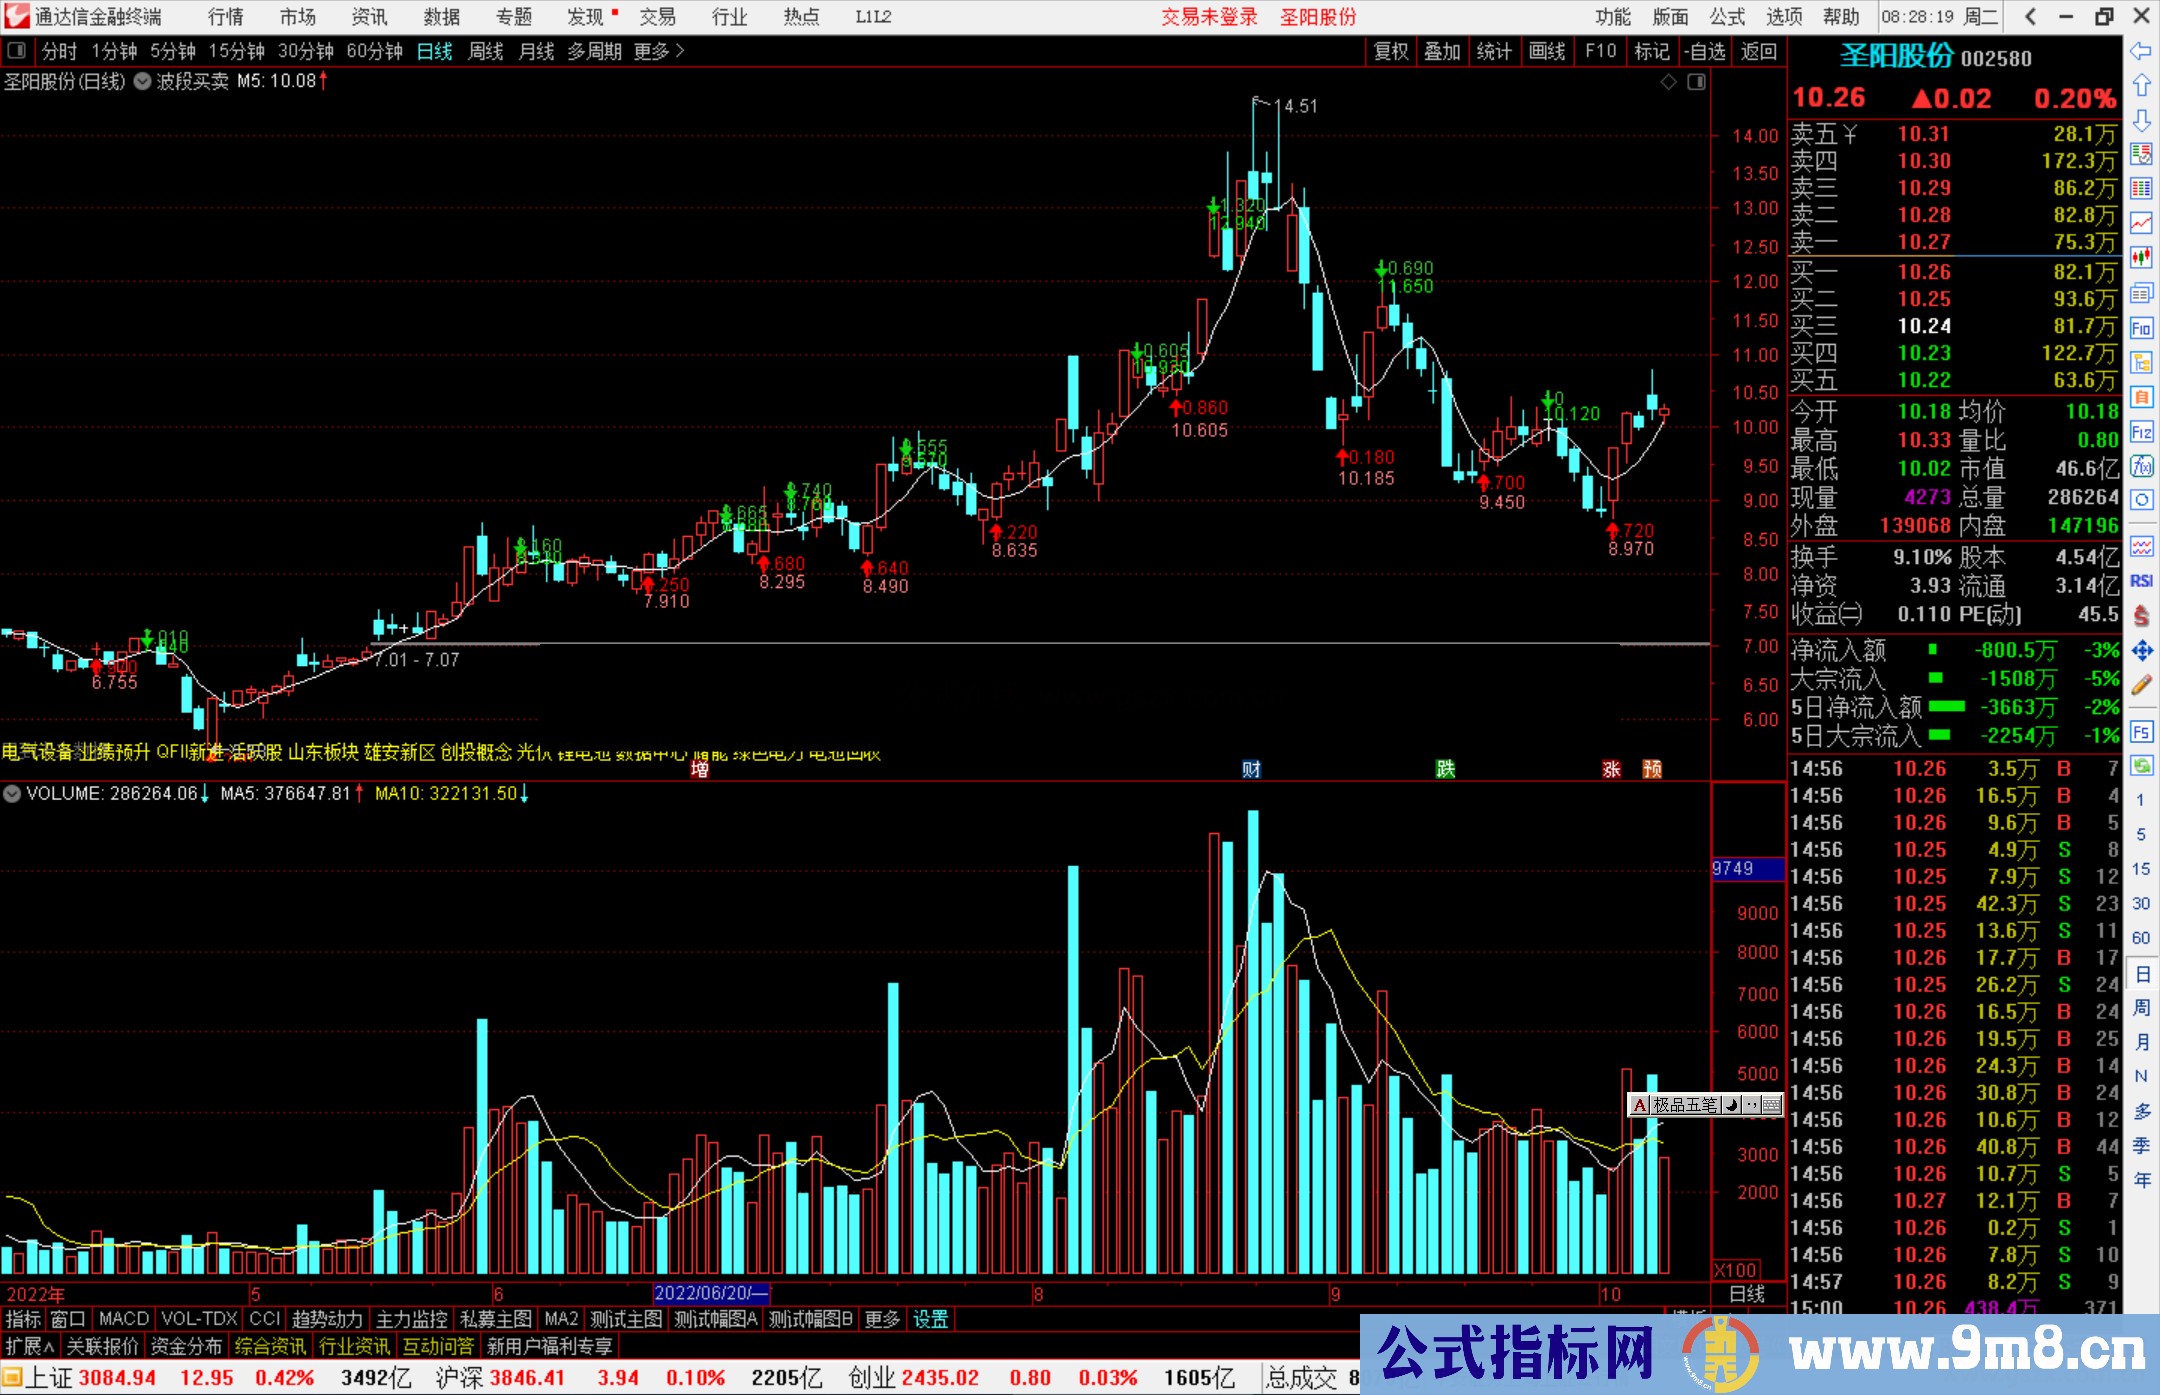This screenshot has height=1395, width=2160.
Task: Expand 更多 periods chevron in period bar
Action: coord(680,51)
